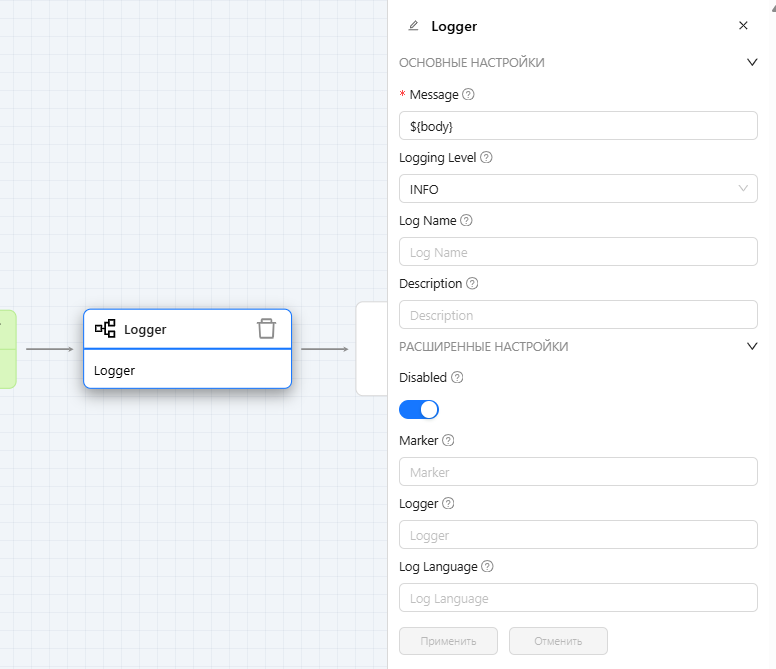Click help icon beside Log Language
The image size is (776, 669).
pos(487,567)
